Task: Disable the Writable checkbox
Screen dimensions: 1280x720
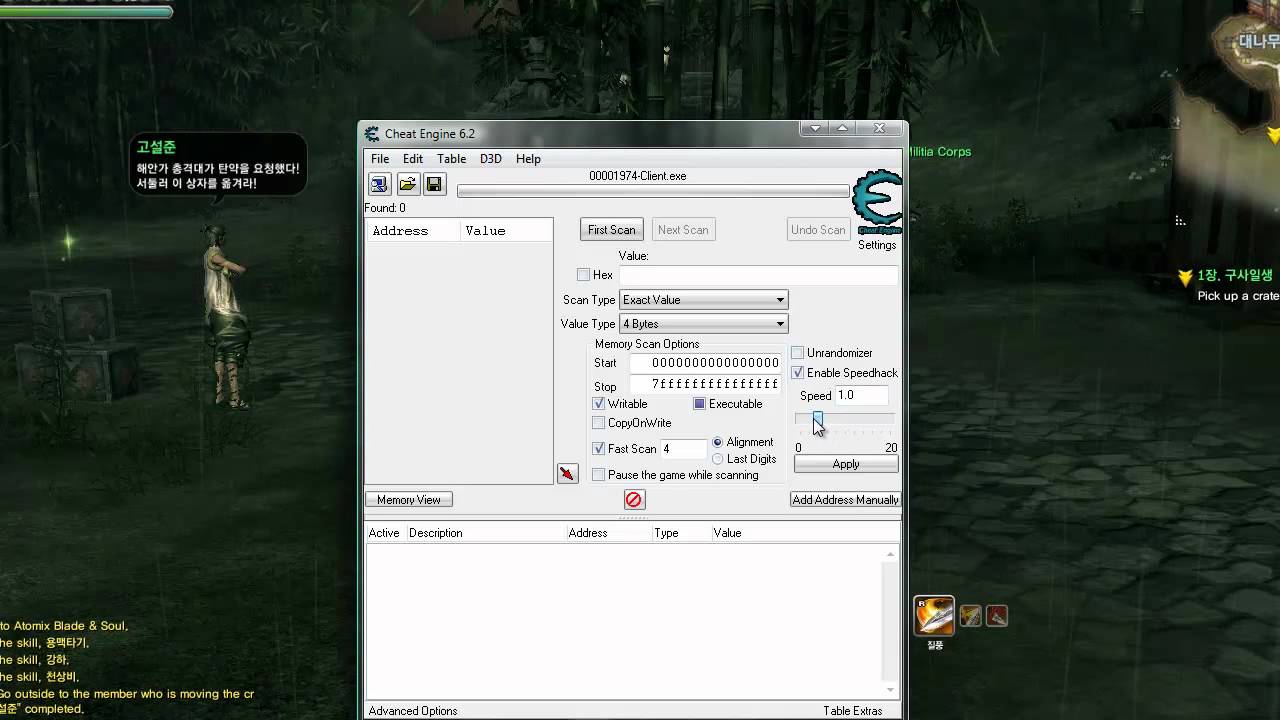Action: (599, 404)
